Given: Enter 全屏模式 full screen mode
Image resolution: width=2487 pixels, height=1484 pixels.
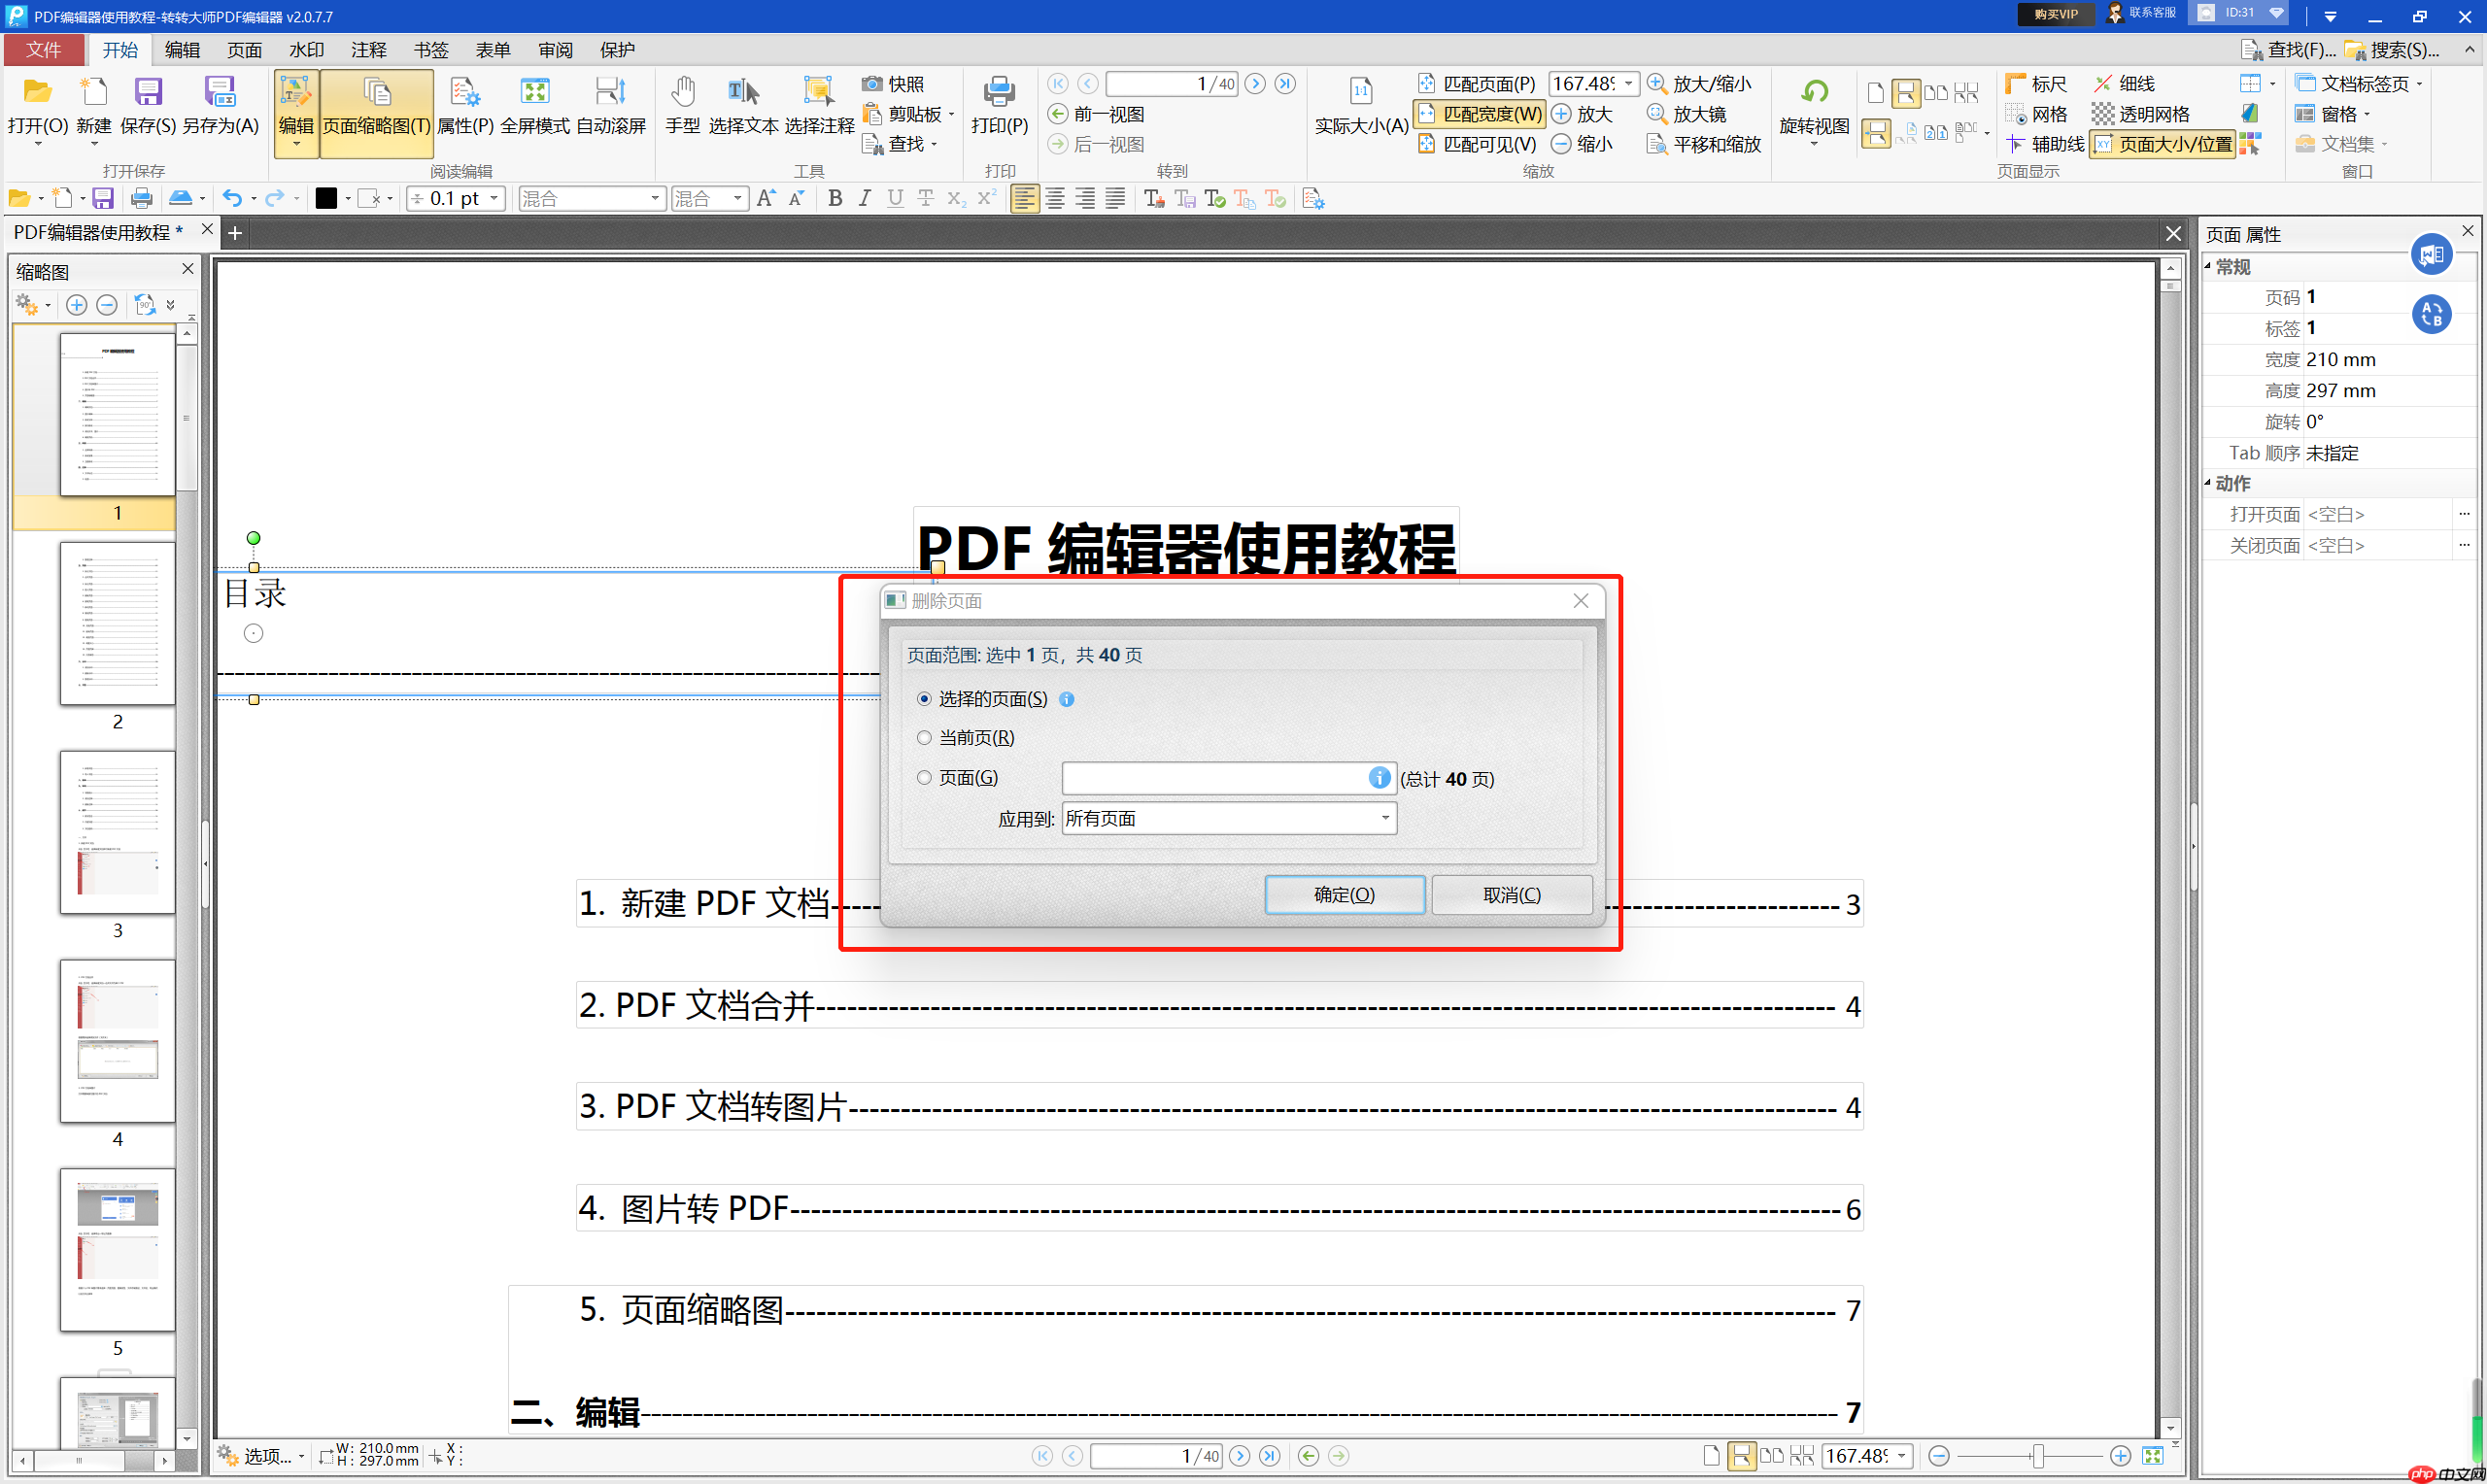Looking at the screenshot, I should coord(535,103).
